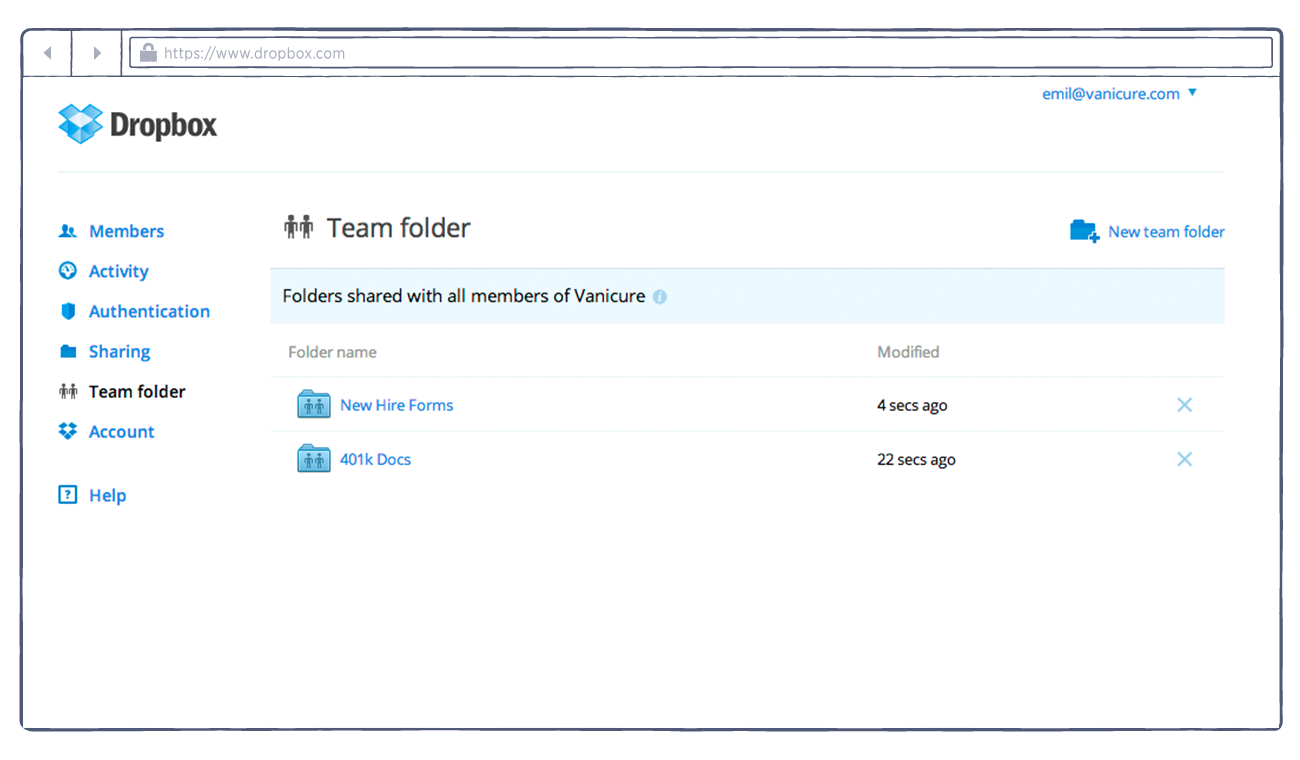Viewport: 1300px width, 760px height.
Task: Click the New team folder plus icon
Action: coord(1084,231)
